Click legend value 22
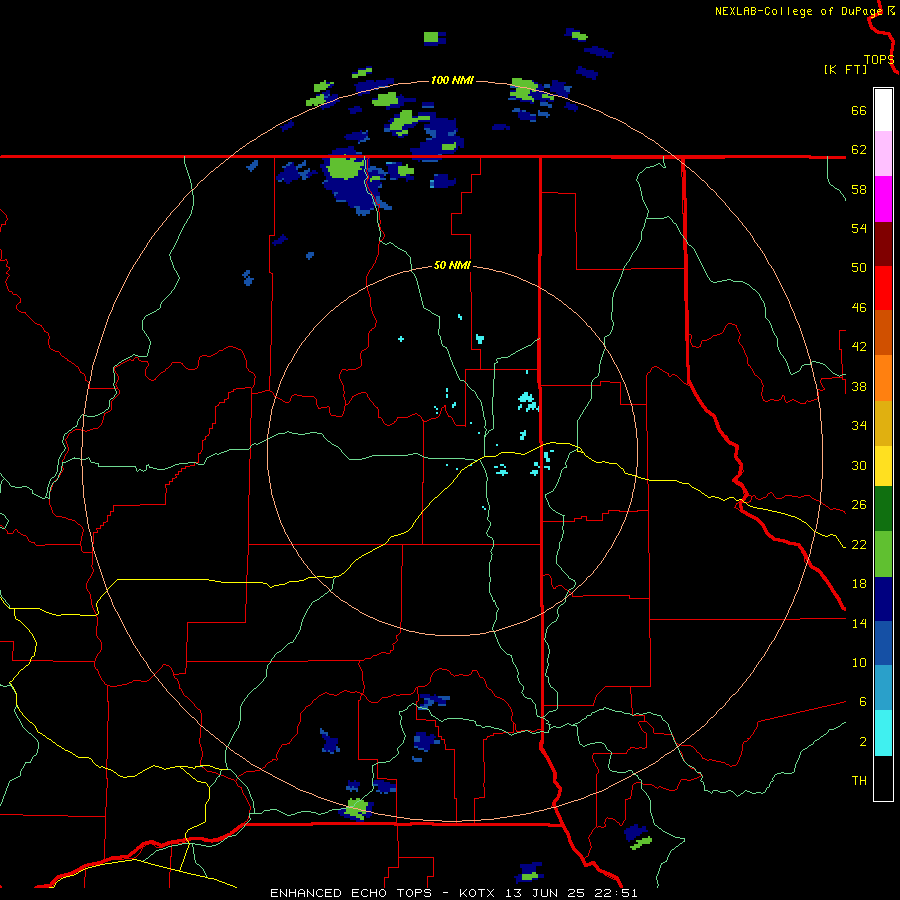Viewport: 900px width, 900px height. pyautogui.click(x=859, y=544)
